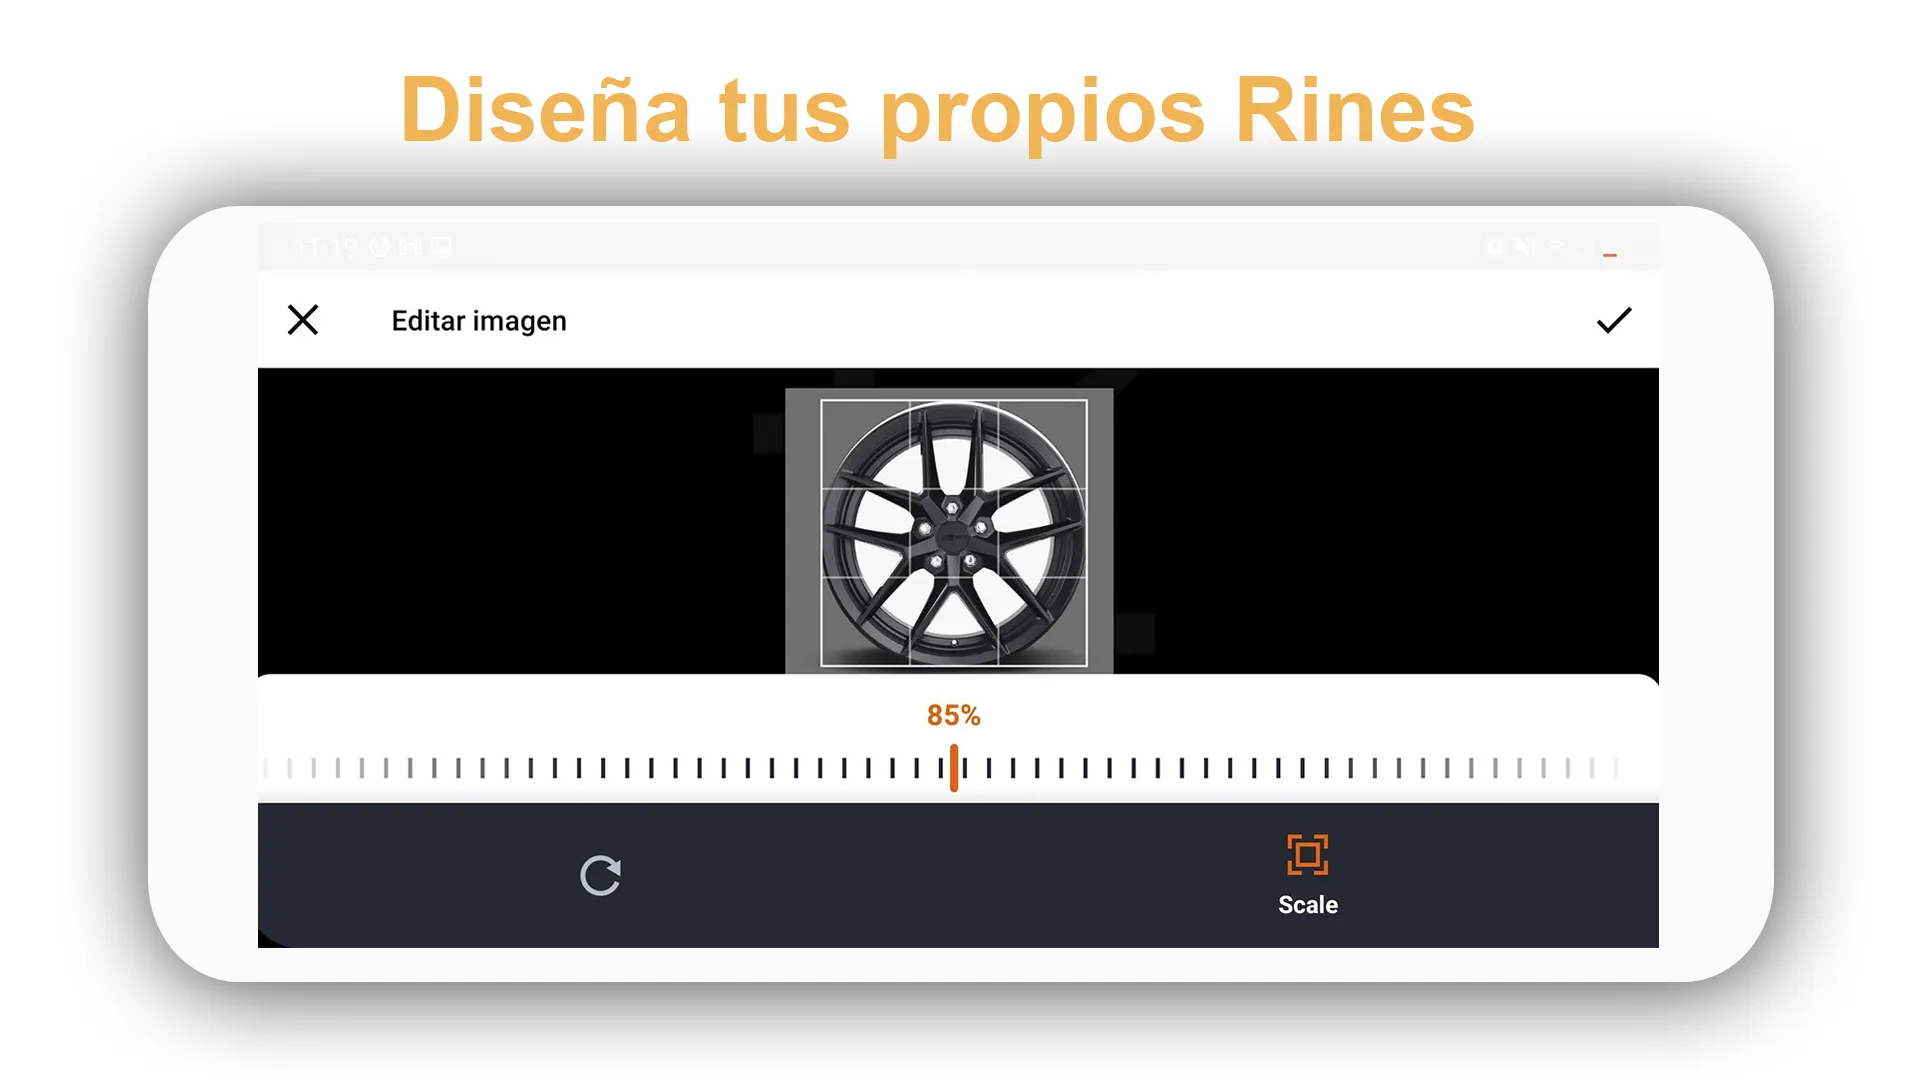Image resolution: width=1920 pixels, height=1080 pixels.
Task: Click the rotate/reset icon
Action: 603,873
